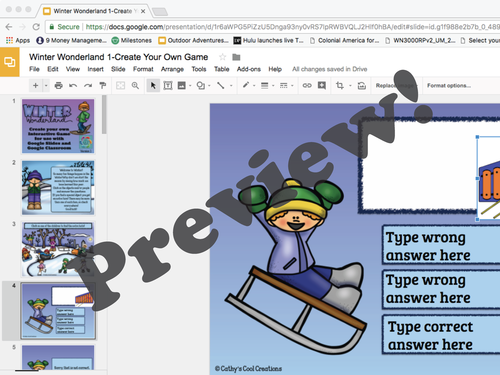Open the Milestones bookmark
Image resolution: width=500 pixels, height=375 pixels.
tap(132, 40)
